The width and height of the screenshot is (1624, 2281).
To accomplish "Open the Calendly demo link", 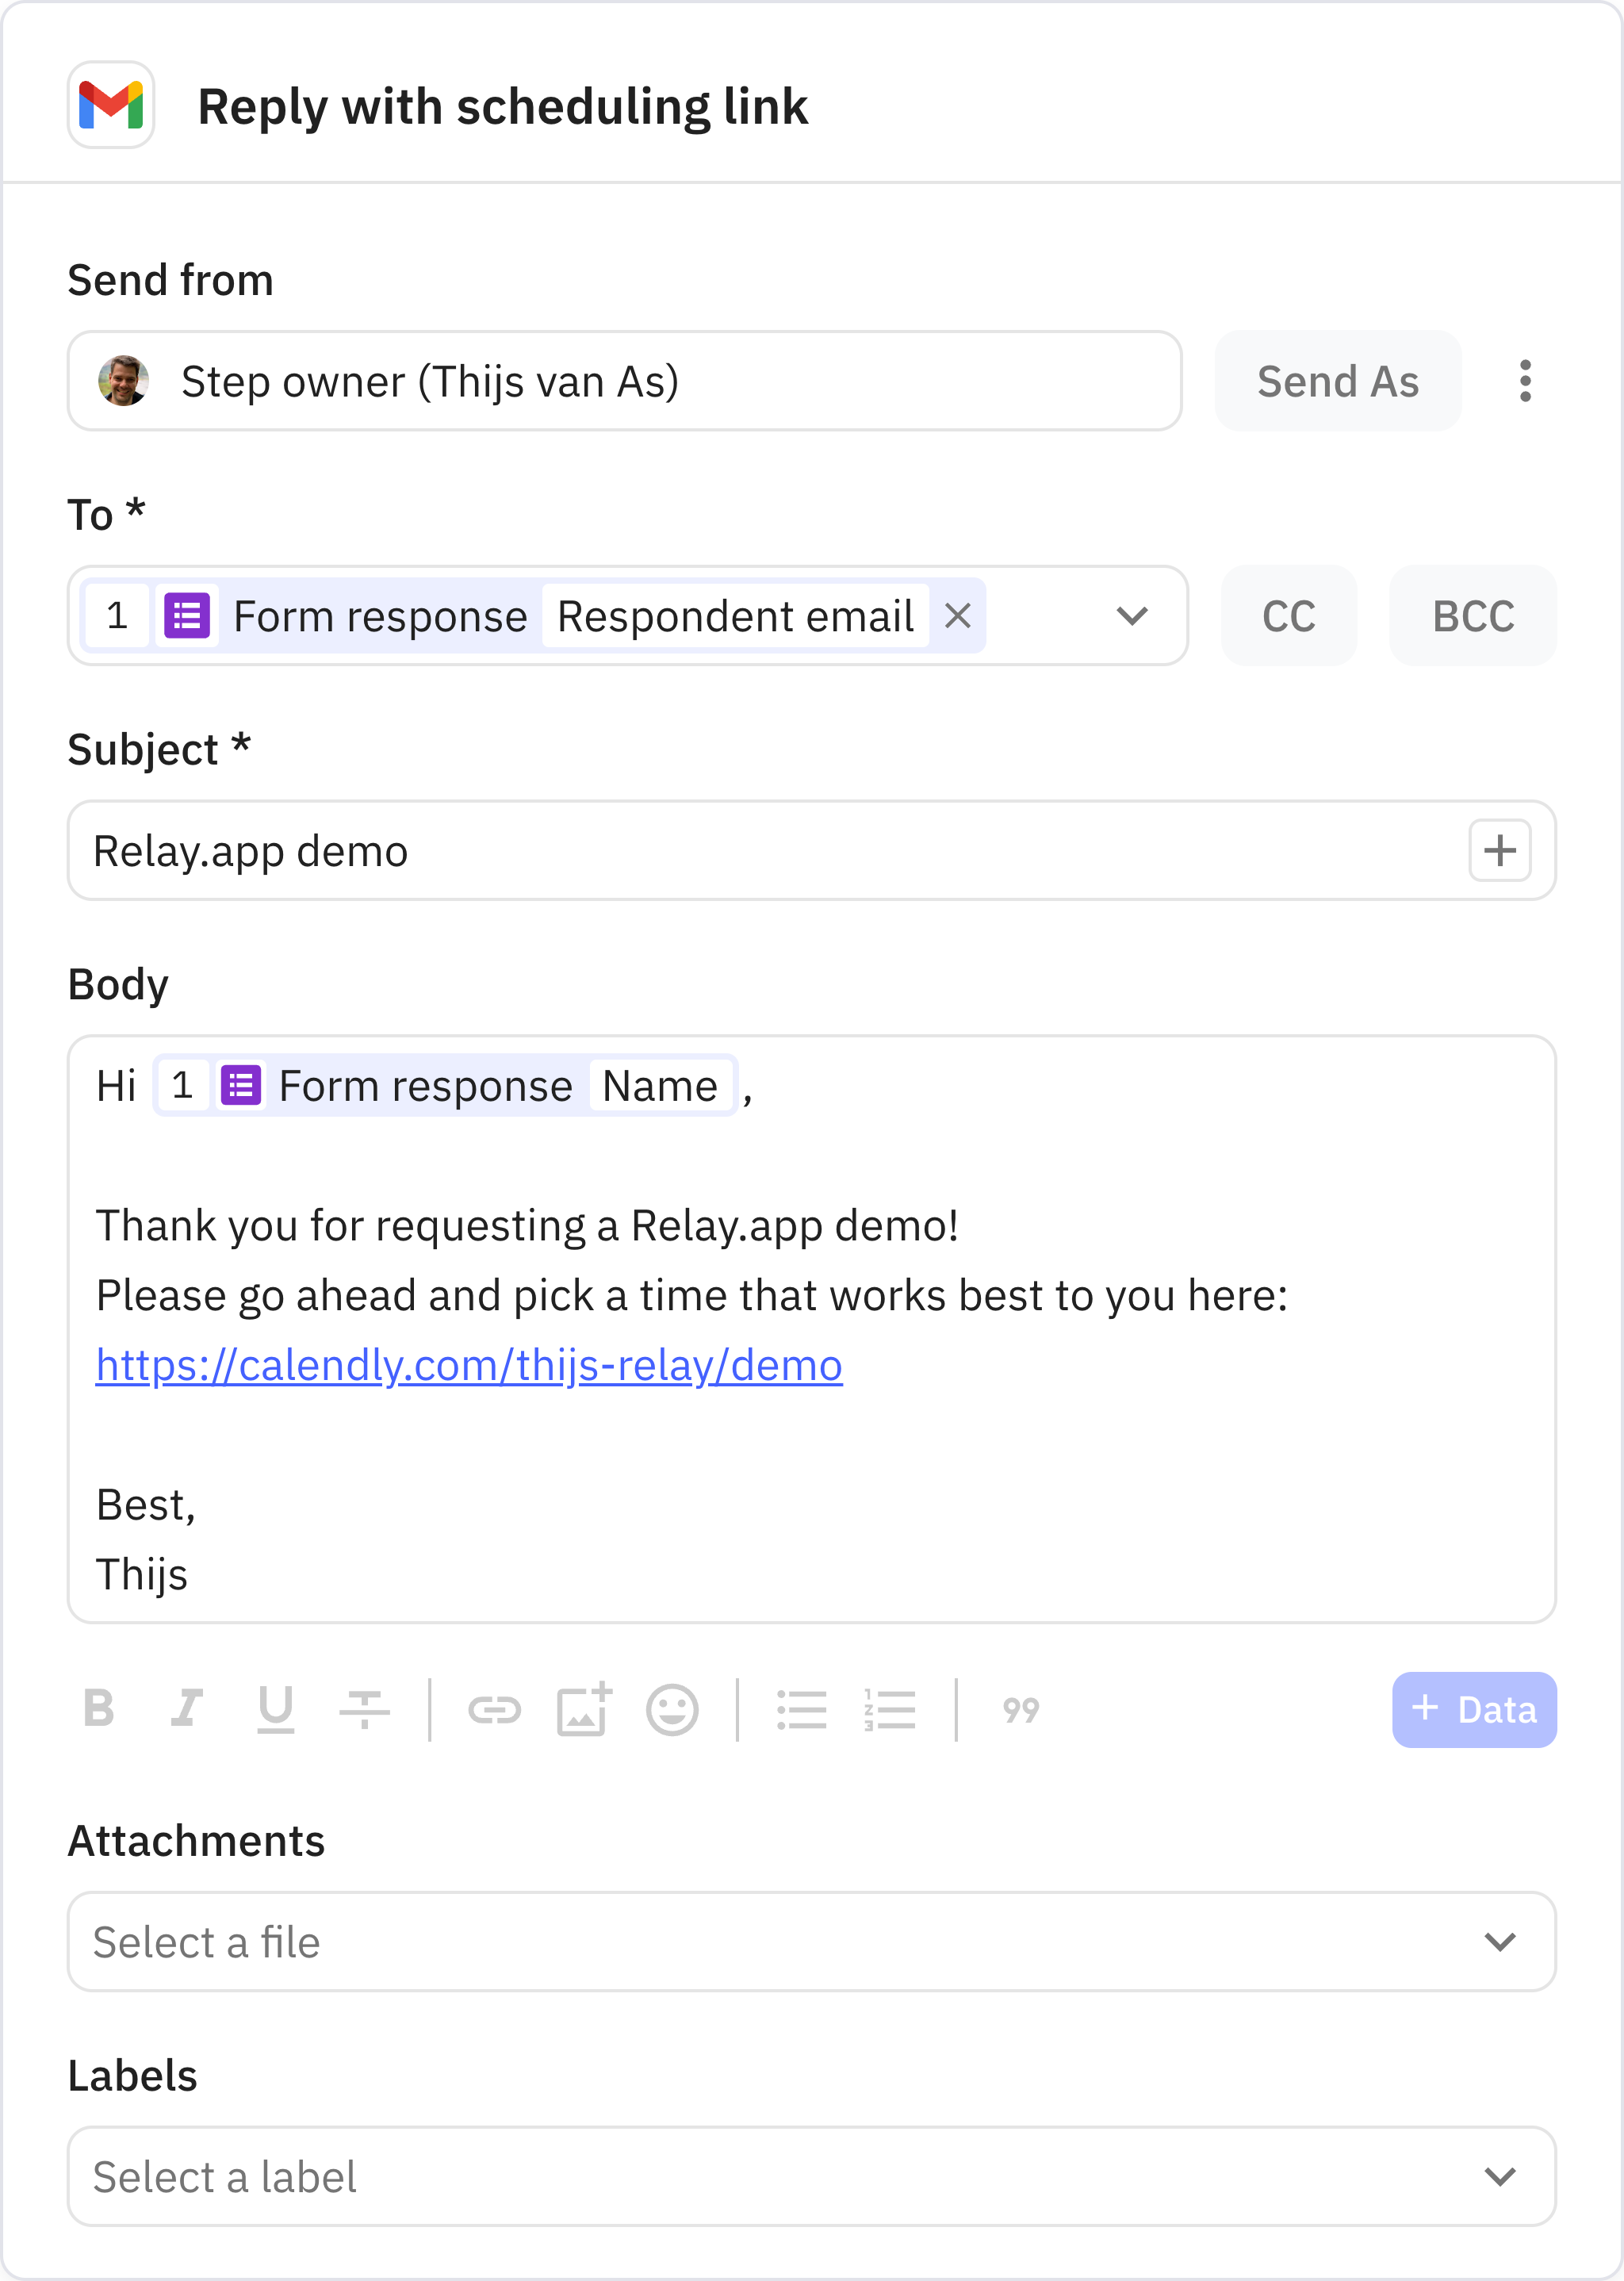I will coord(468,1363).
